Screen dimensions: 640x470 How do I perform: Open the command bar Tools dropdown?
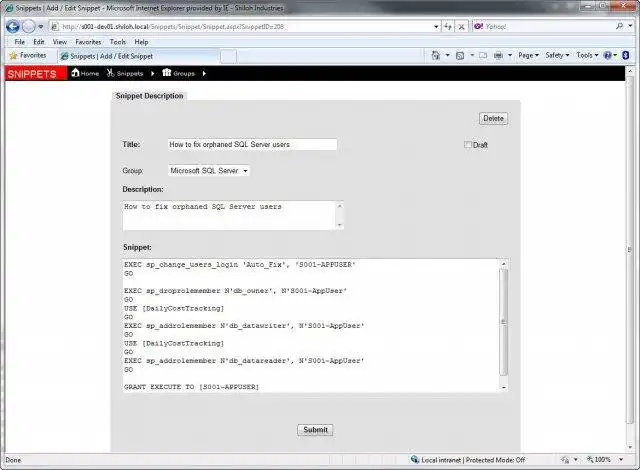pyautogui.click(x=587, y=55)
